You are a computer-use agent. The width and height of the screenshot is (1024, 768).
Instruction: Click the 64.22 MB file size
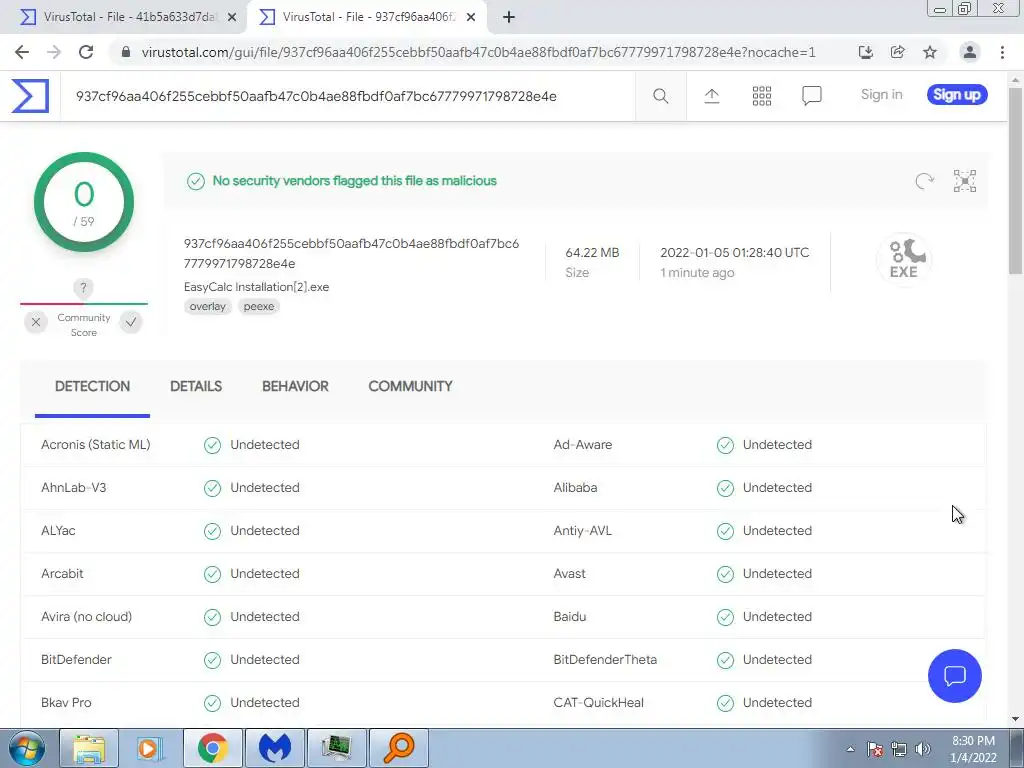click(x=592, y=253)
